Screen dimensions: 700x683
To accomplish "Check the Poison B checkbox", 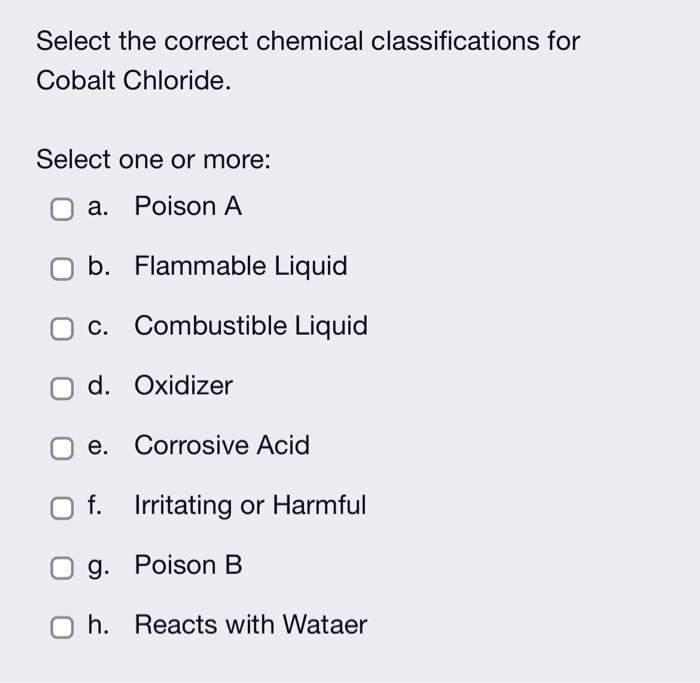I will (62, 568).
